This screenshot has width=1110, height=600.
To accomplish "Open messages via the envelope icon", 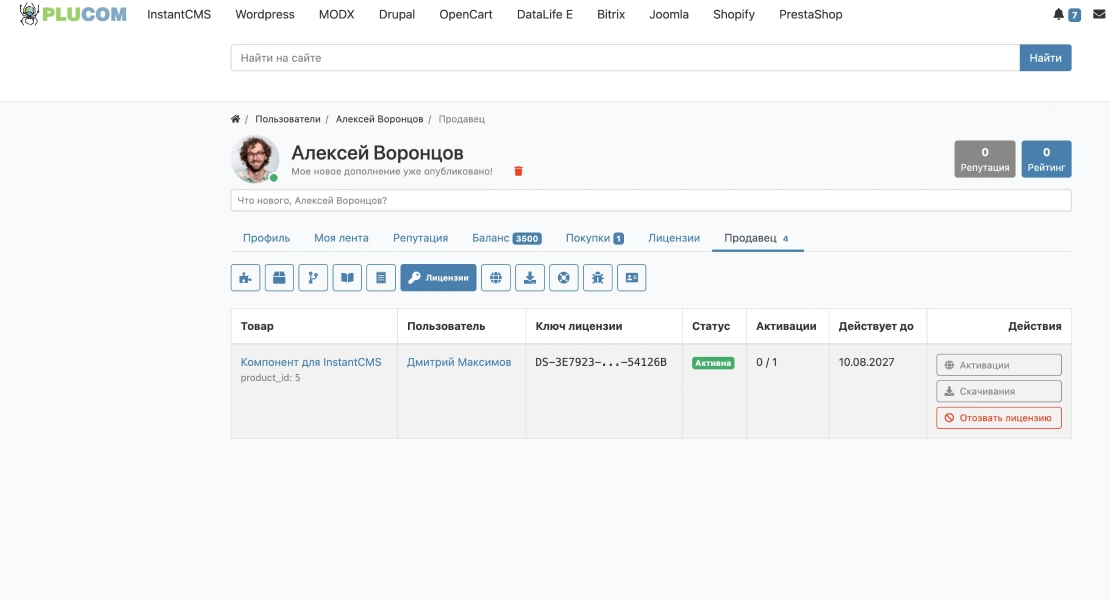I will point(1099,14).
